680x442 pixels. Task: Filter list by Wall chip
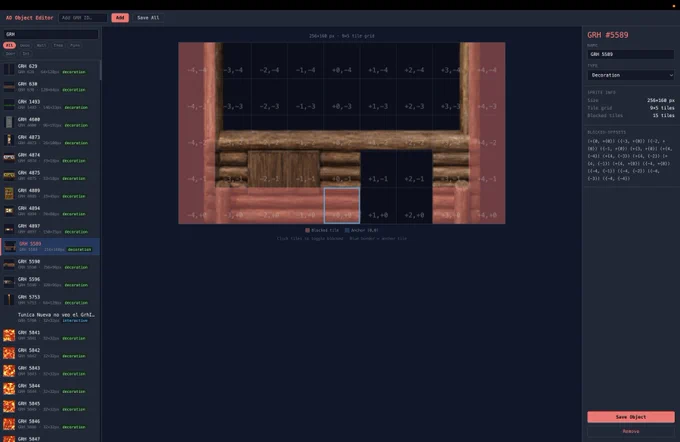coord(41,45)
